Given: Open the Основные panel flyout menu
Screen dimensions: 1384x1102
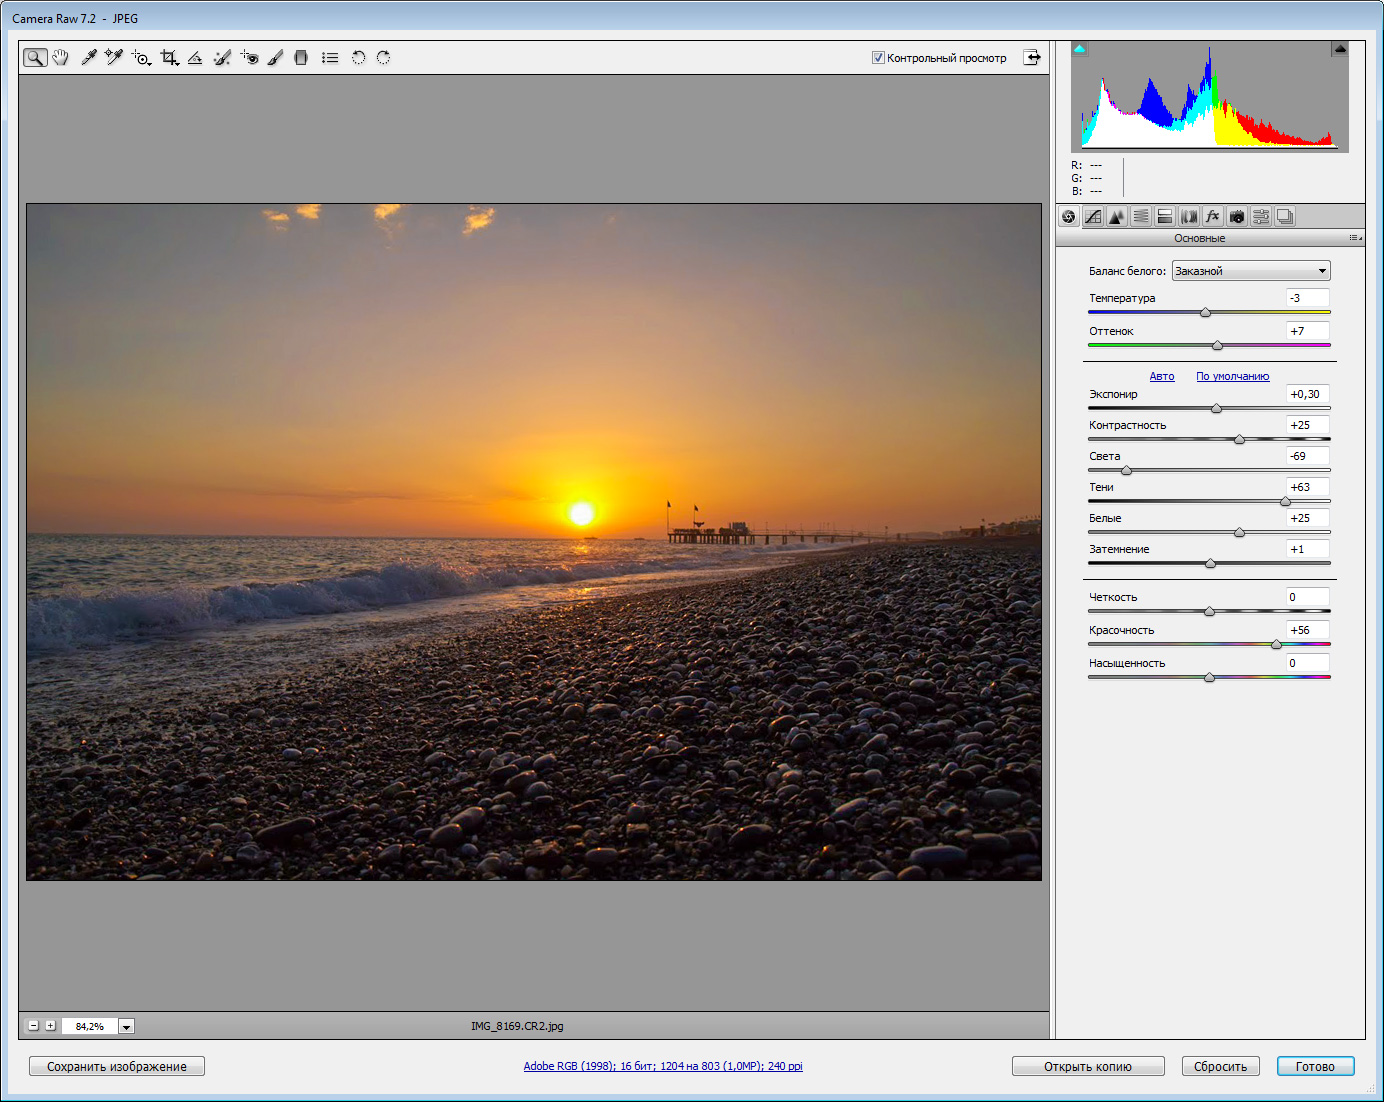Looking at the screenshot, I should tap(1355, 238).
